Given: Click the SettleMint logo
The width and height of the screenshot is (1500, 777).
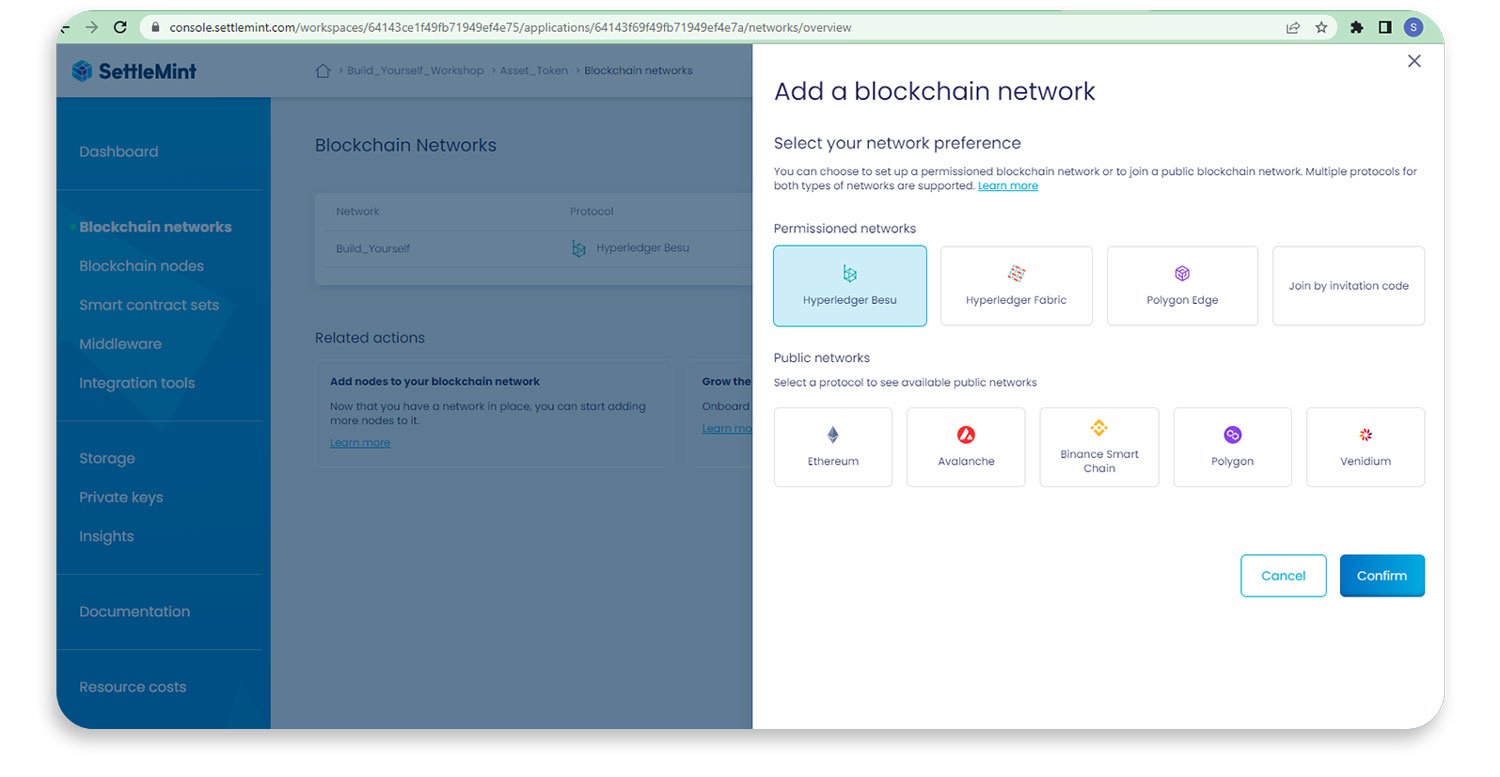Looking at the screenshot, I should pos(135,71).
